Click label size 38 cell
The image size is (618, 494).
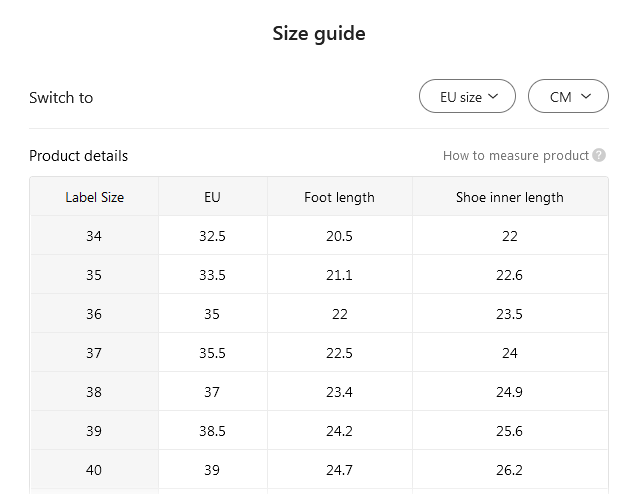tap(94, 392)
